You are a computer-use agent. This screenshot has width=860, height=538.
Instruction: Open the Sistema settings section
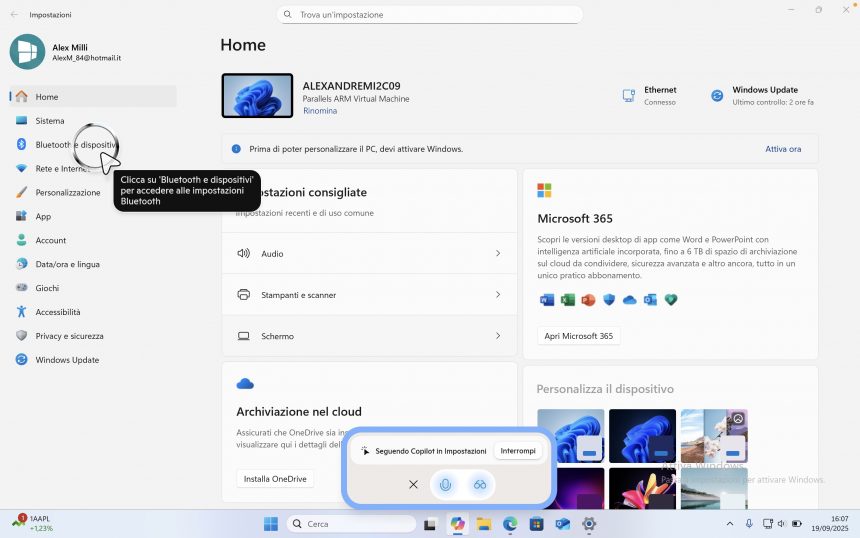coord(50,121)
